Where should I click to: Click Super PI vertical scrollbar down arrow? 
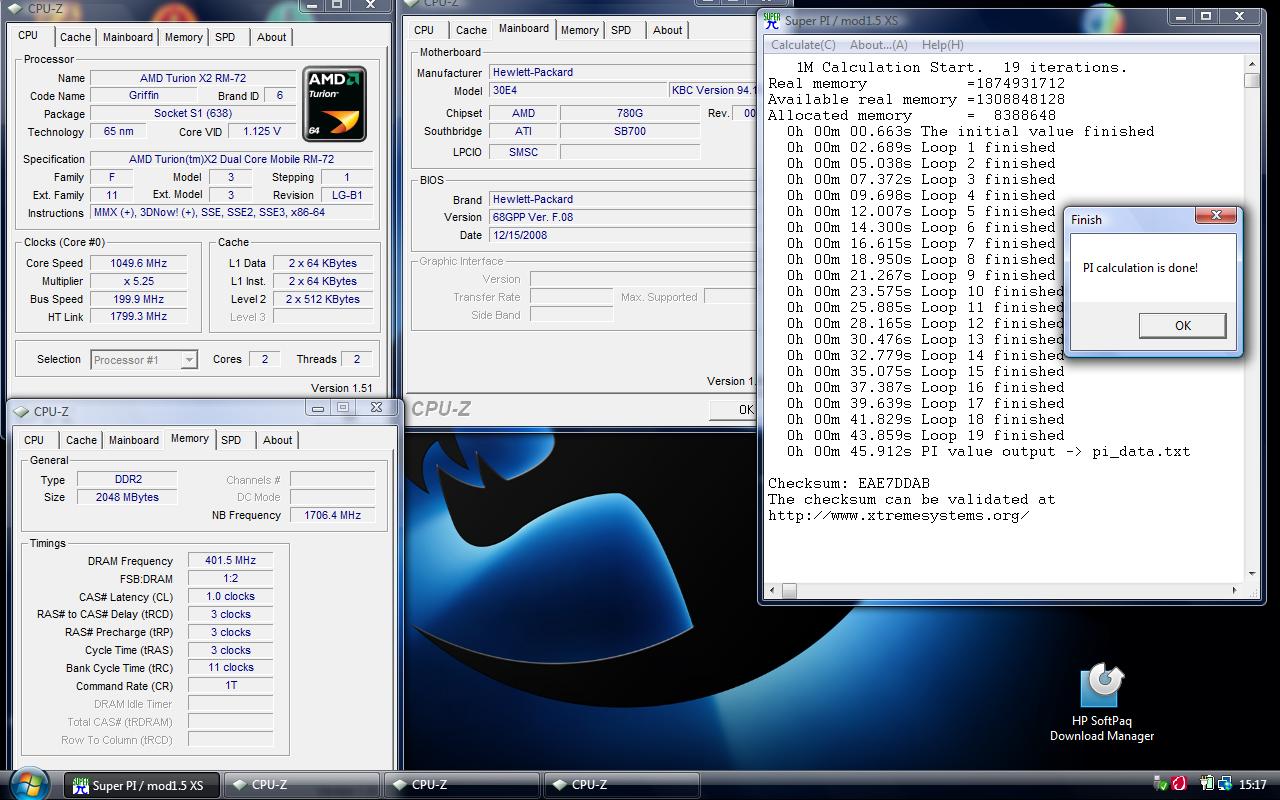coord(1252,574)
